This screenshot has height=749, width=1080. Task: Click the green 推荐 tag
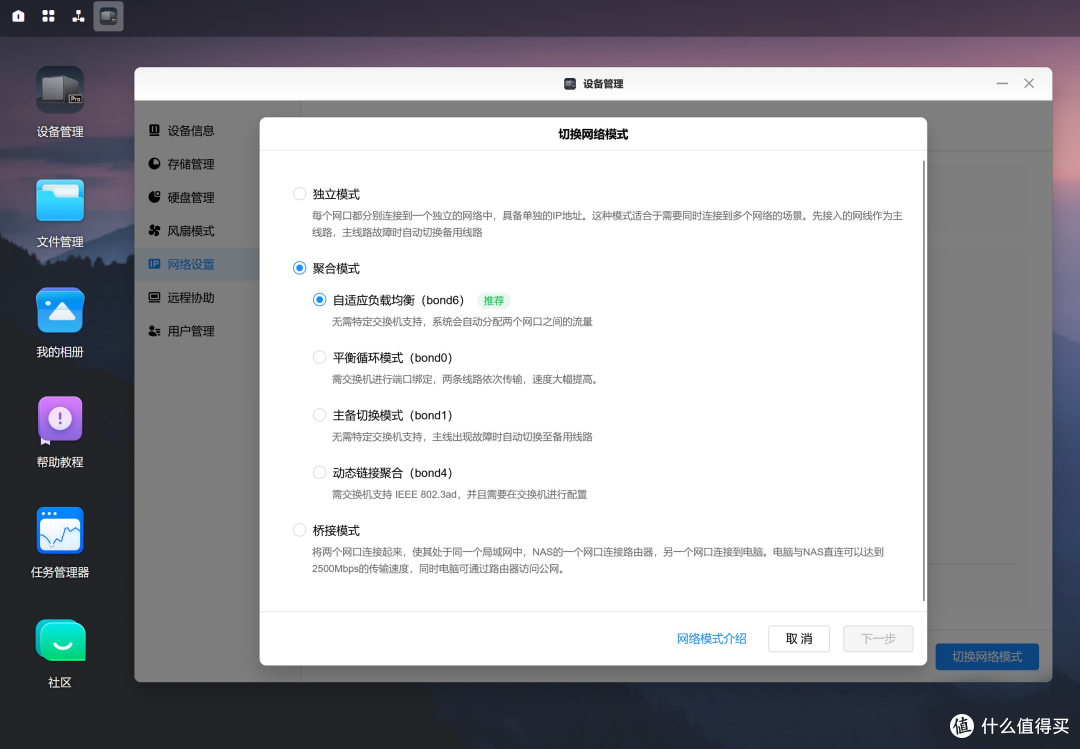coord(493,300)
